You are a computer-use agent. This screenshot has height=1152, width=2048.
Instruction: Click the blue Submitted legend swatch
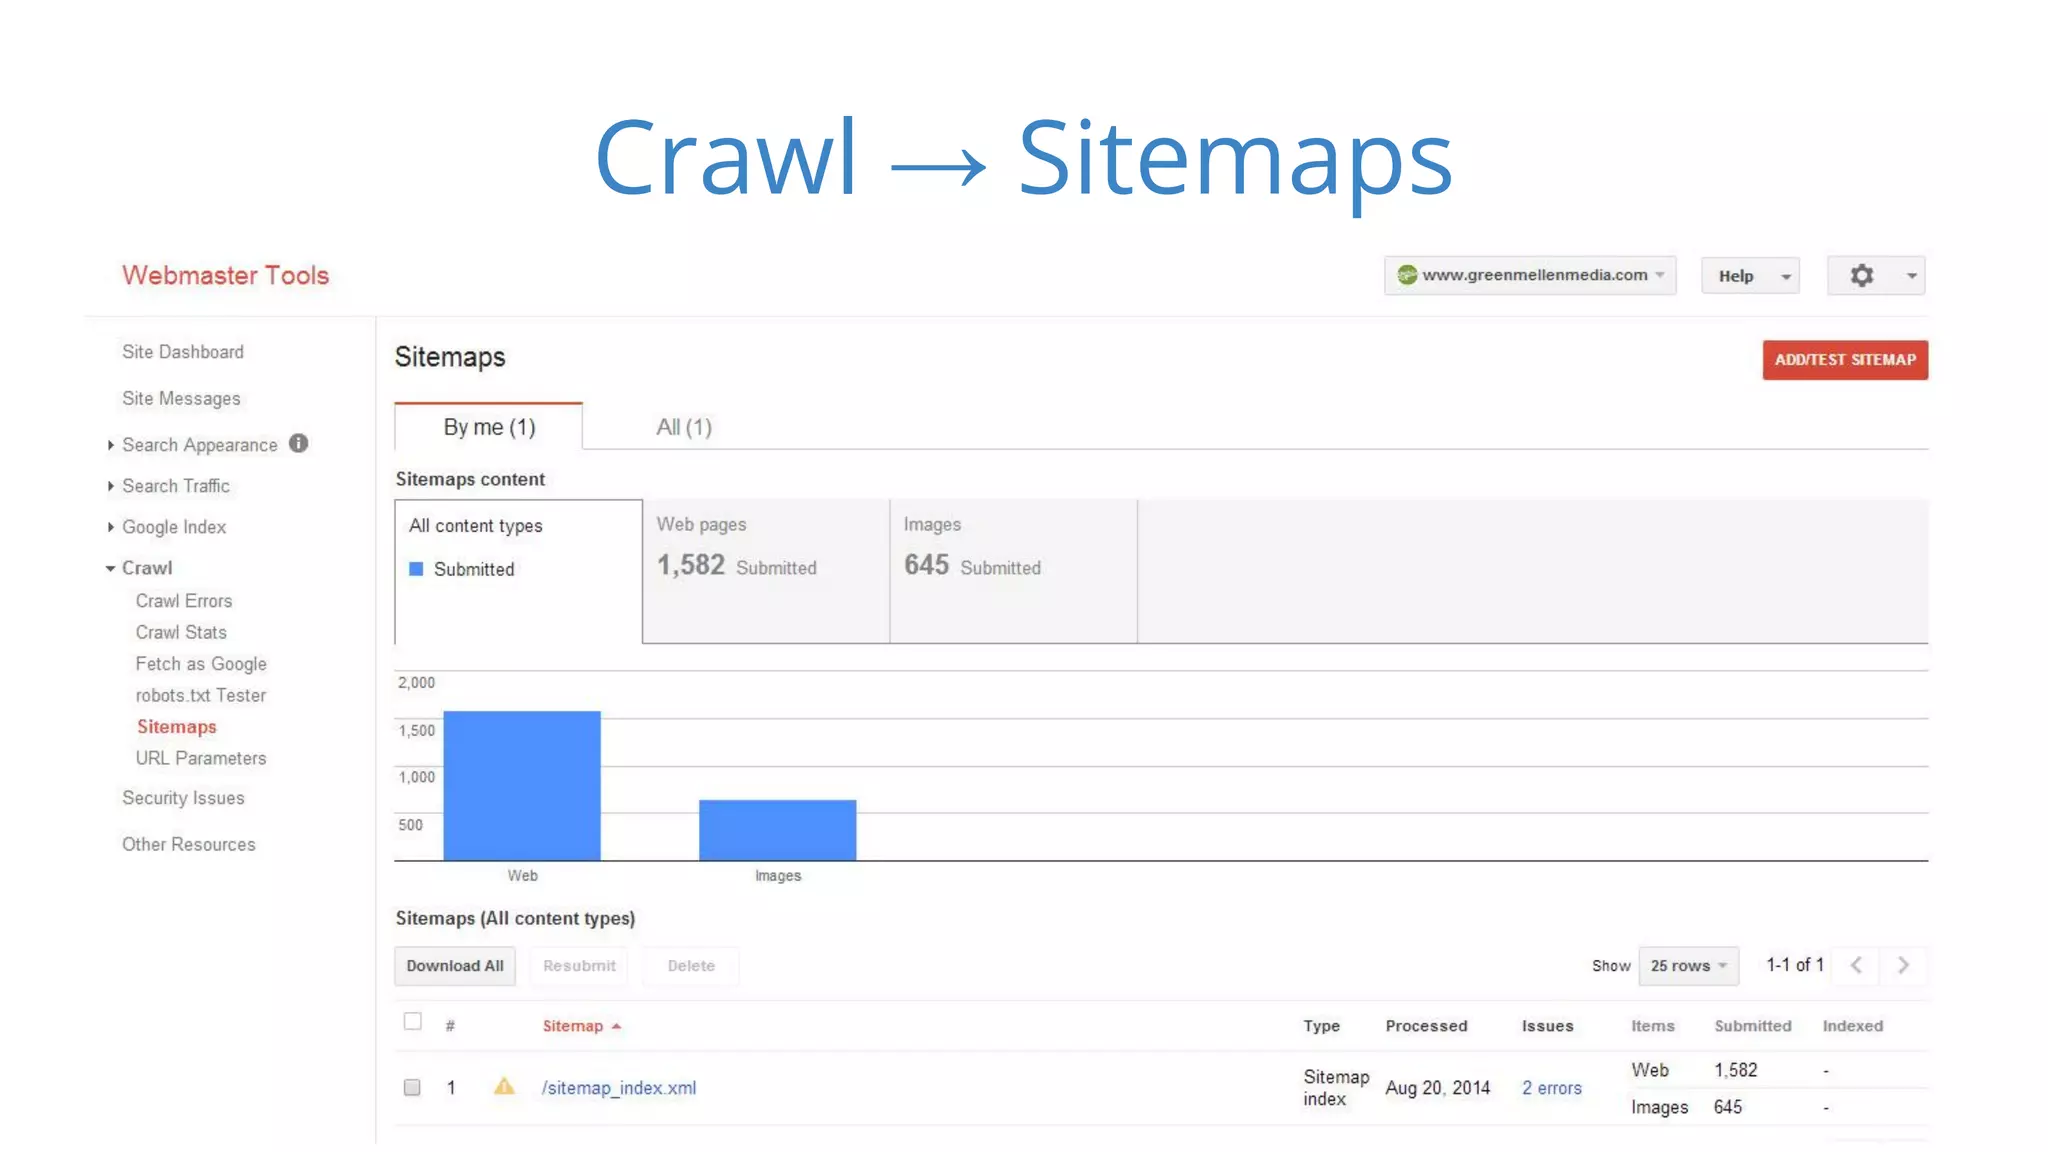point(416,569)
